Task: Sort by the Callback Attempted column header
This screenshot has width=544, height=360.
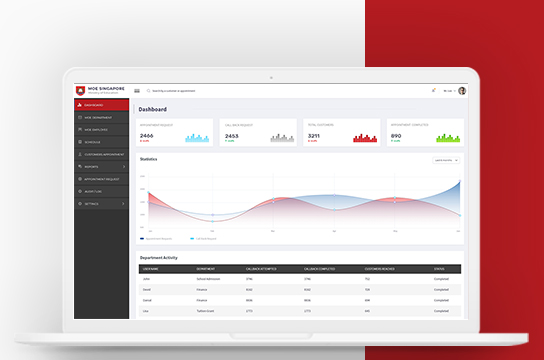Action: click(x=261, y=269)
